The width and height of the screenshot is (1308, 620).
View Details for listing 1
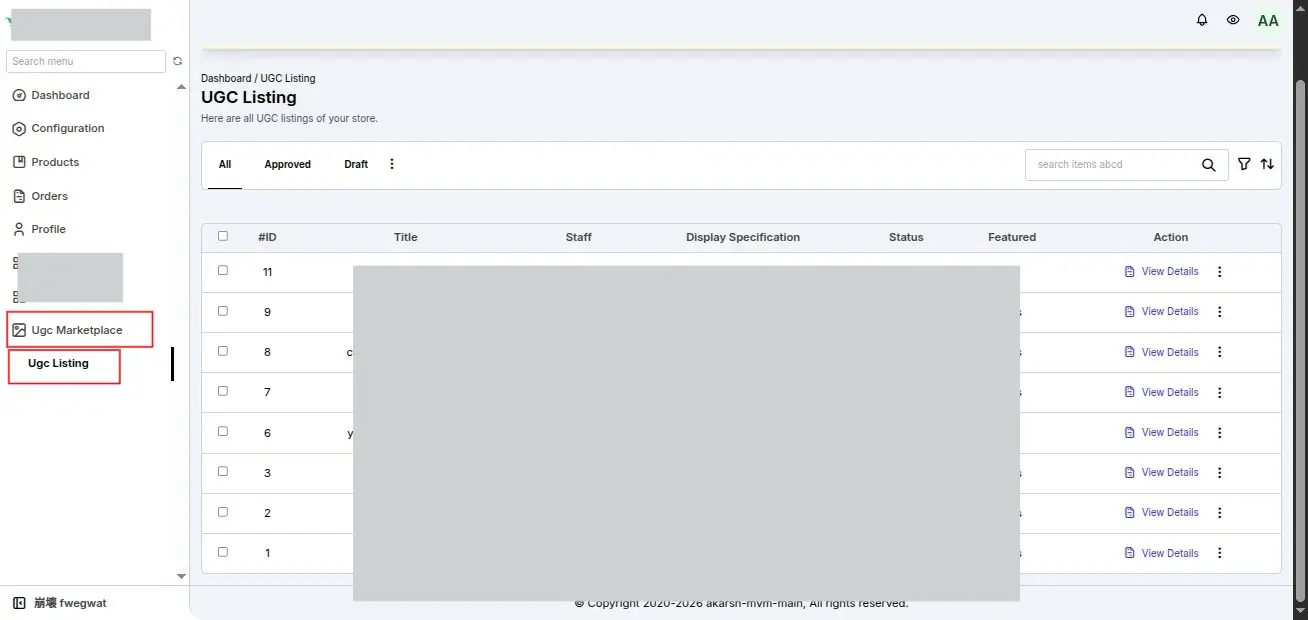[x=1161, y=553]
